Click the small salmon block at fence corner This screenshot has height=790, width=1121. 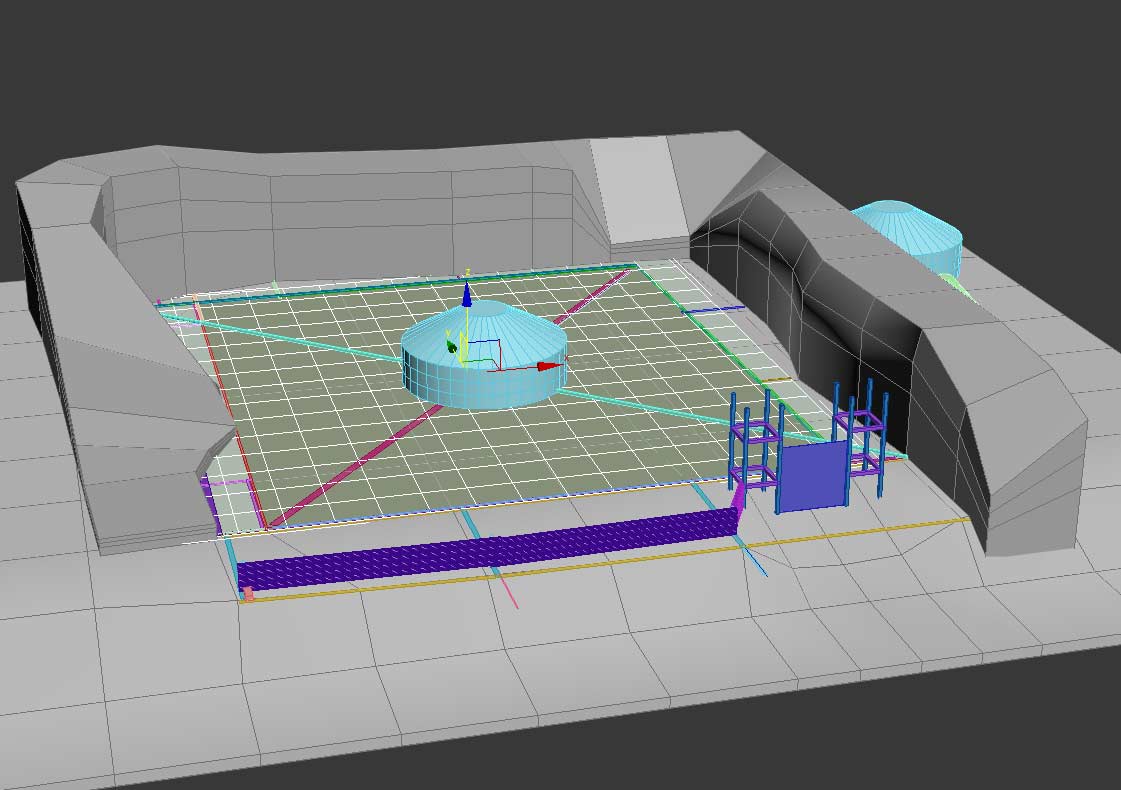coord(248,594)
